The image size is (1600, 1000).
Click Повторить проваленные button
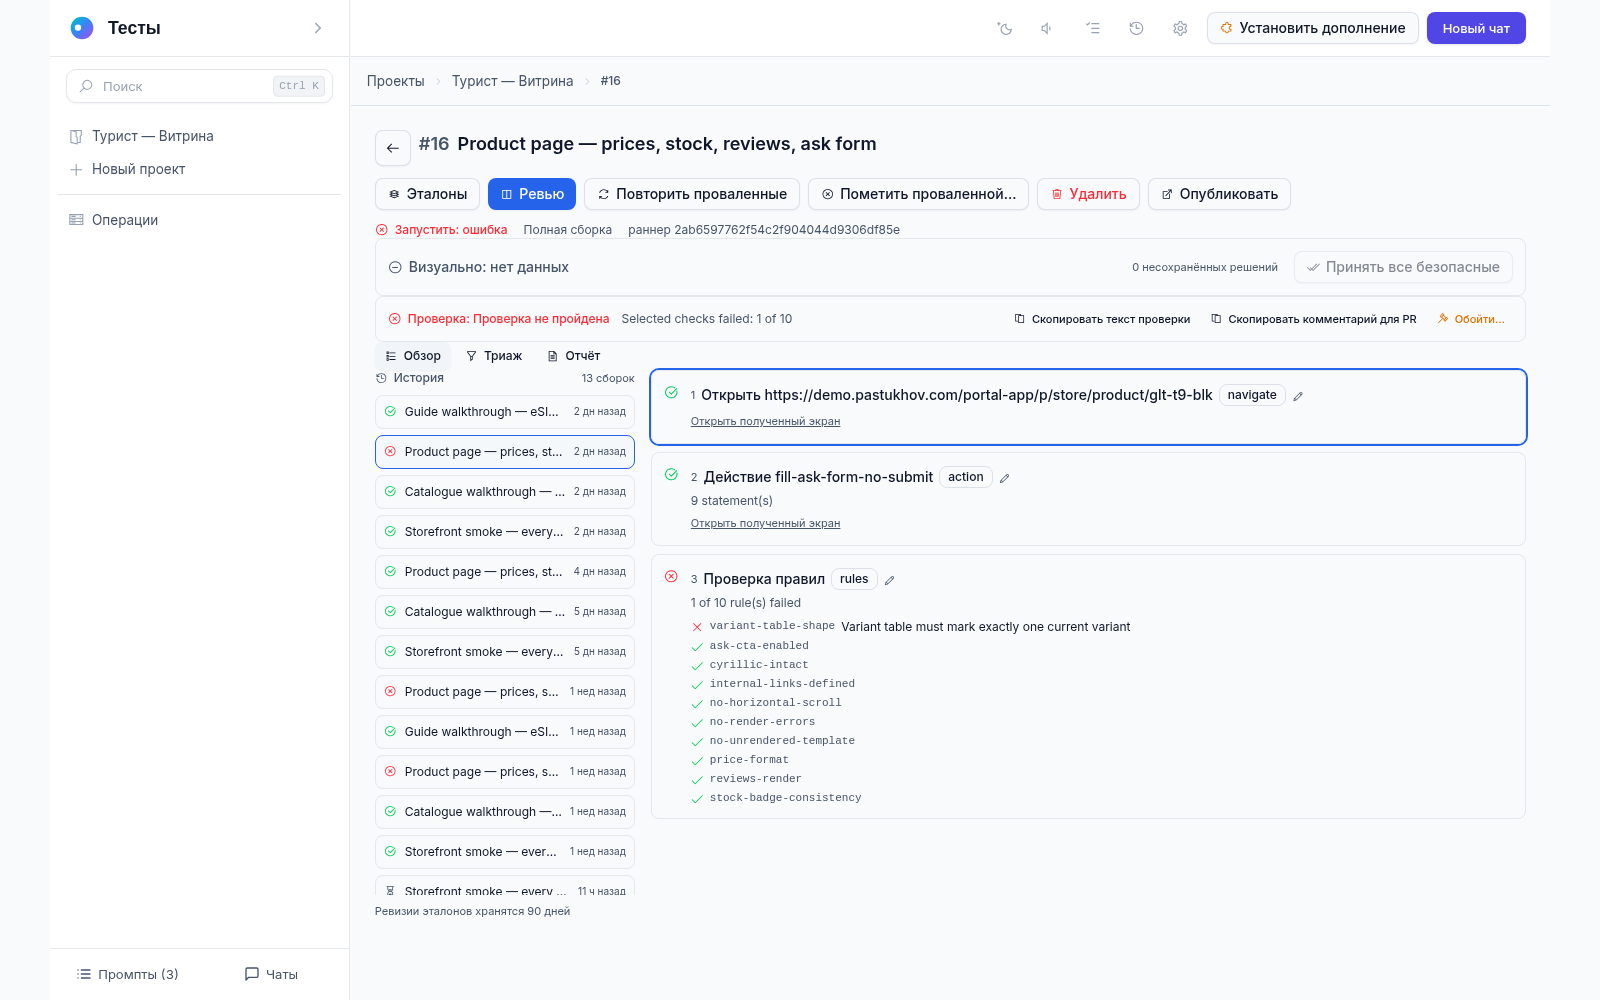[692, 194]
